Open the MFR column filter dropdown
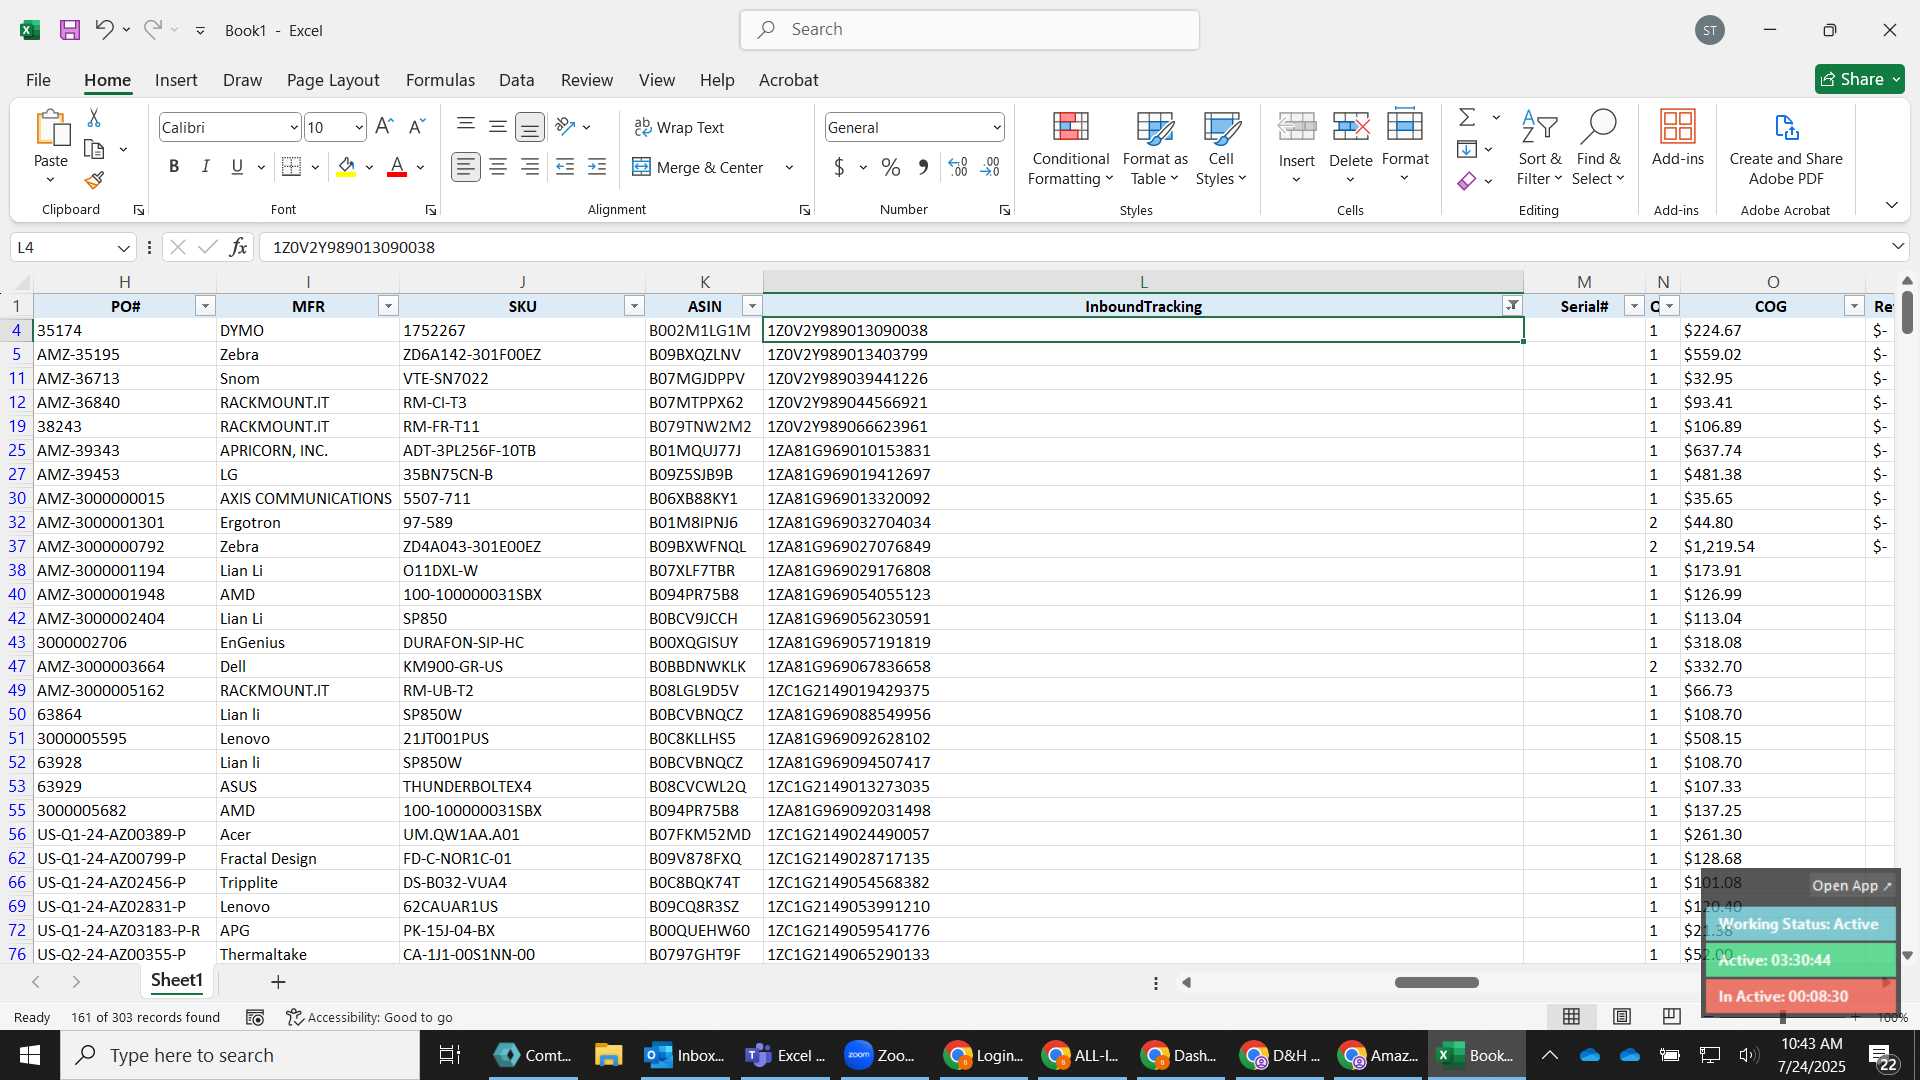This screenshot has height=1080, width=1920. [388, 306]
